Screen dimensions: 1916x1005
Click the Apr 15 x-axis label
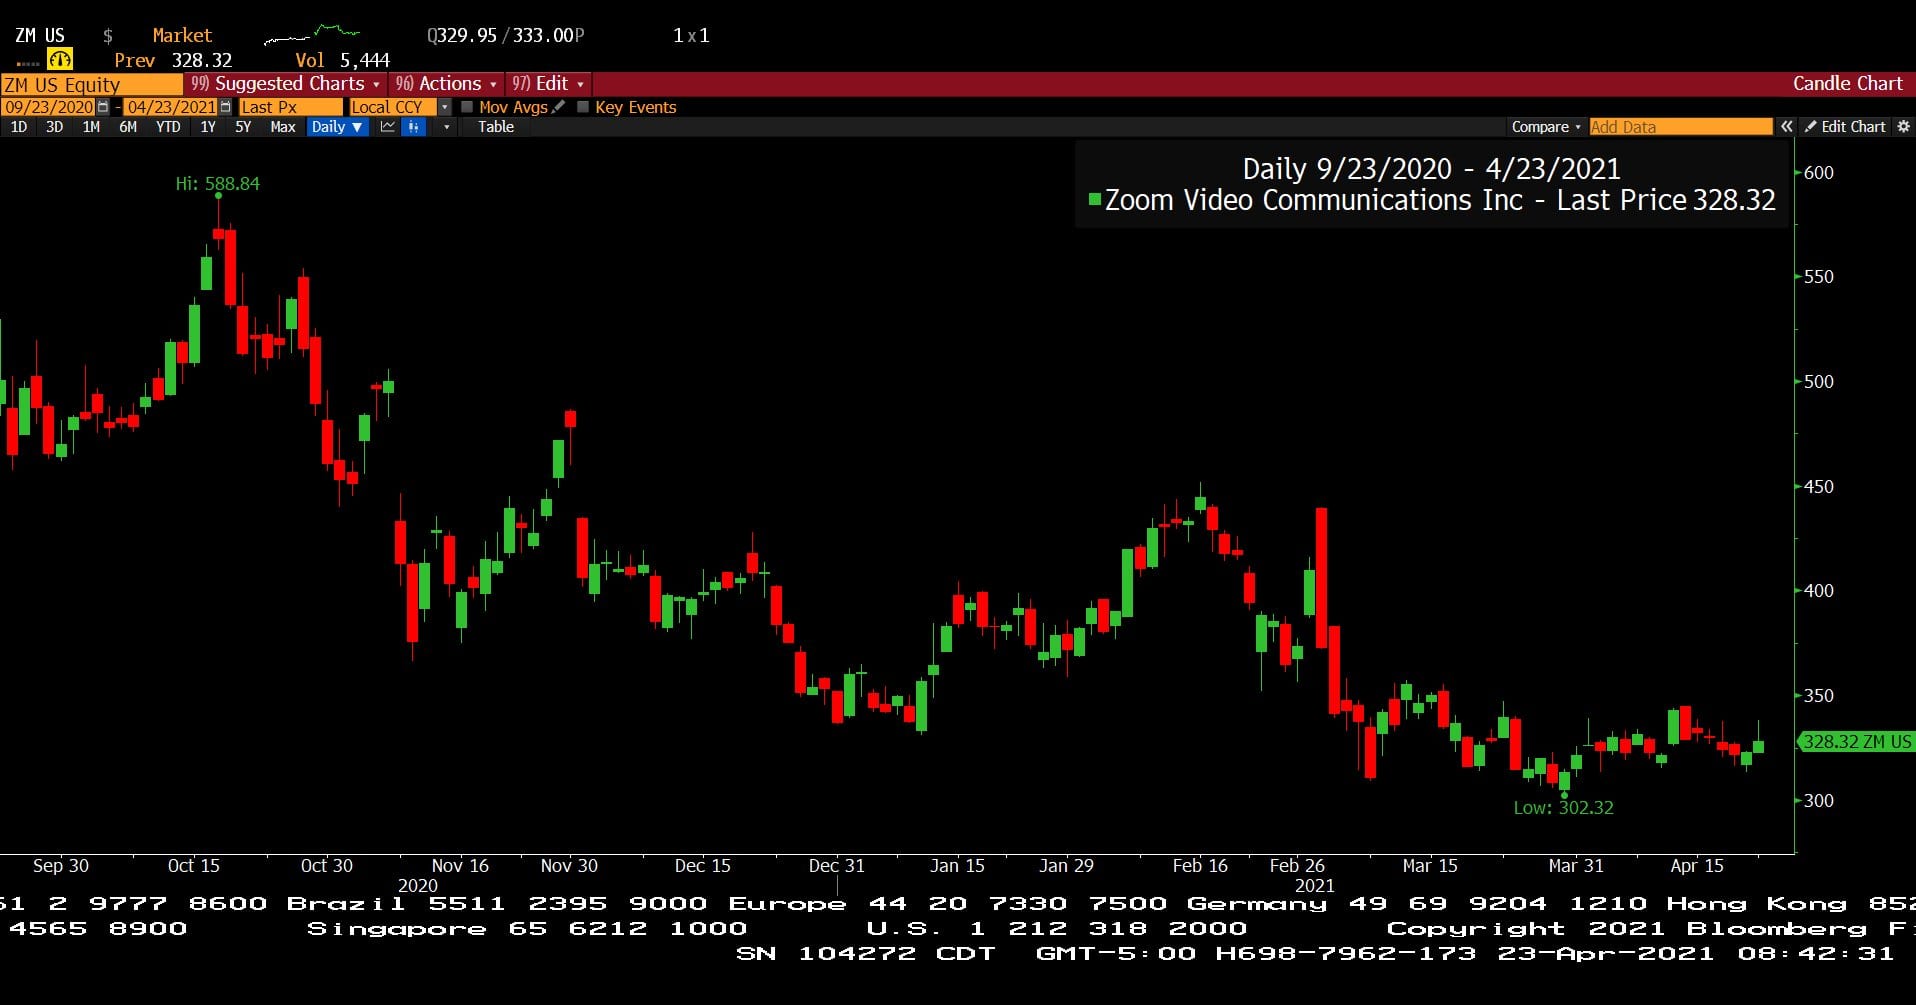[x=1697, y=866]
